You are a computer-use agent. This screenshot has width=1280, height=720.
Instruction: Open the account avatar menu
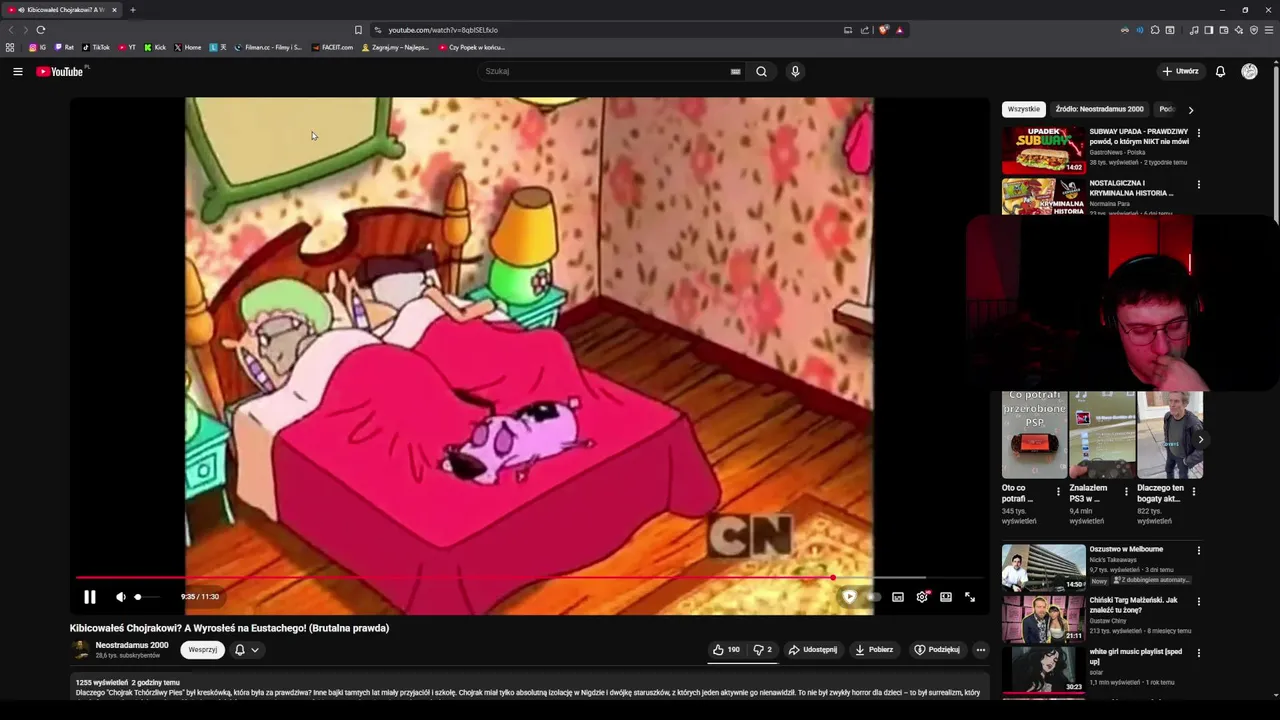[x=1249, y=71]
